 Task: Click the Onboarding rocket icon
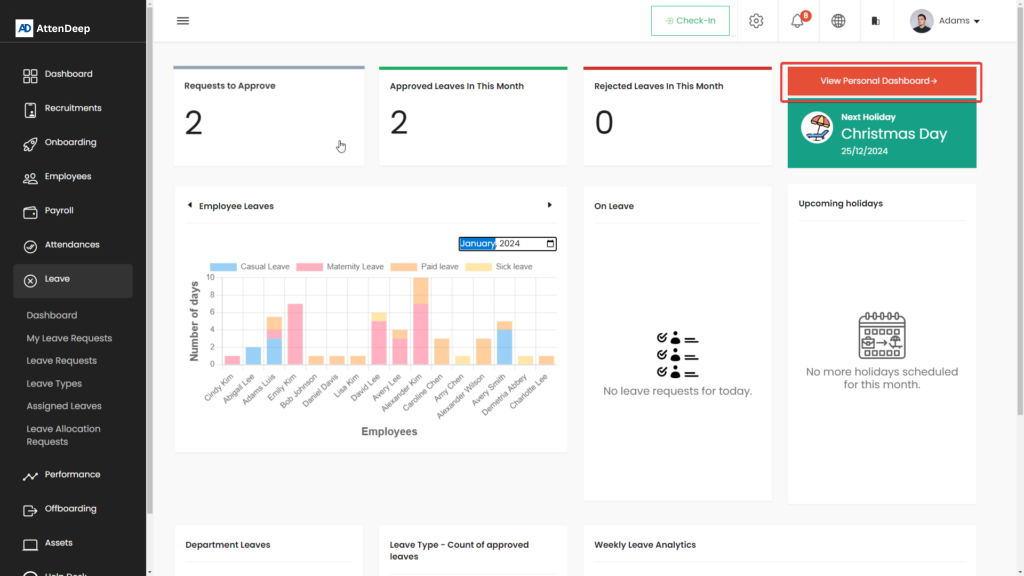point(30,143)
